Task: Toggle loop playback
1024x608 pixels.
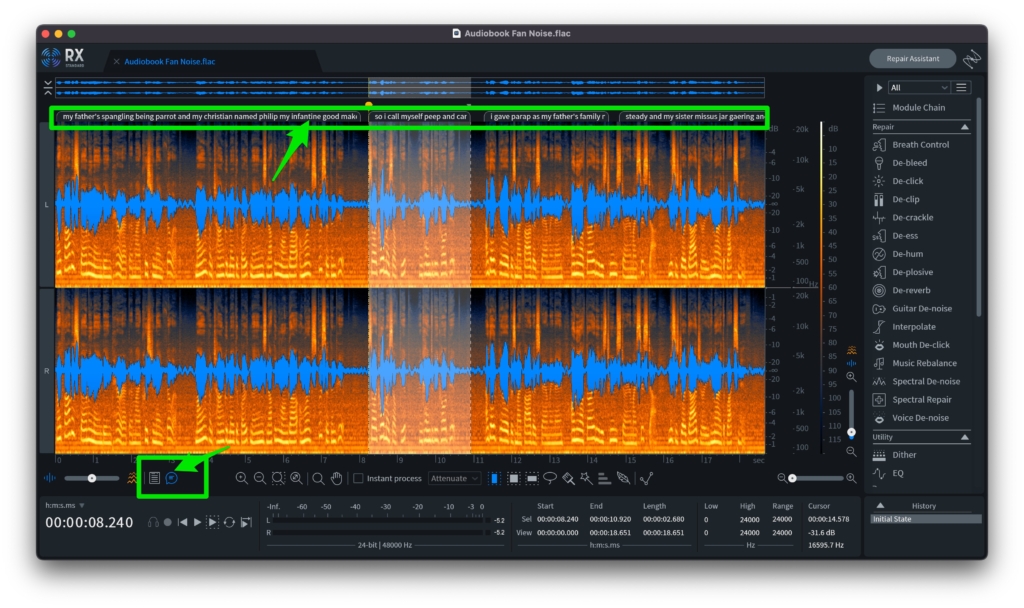Action: [229, 522]
